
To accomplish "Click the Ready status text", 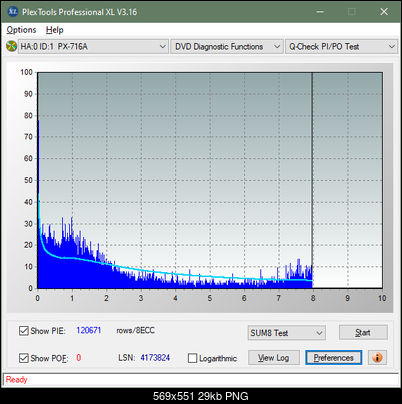I will click(x=16, y=380).
